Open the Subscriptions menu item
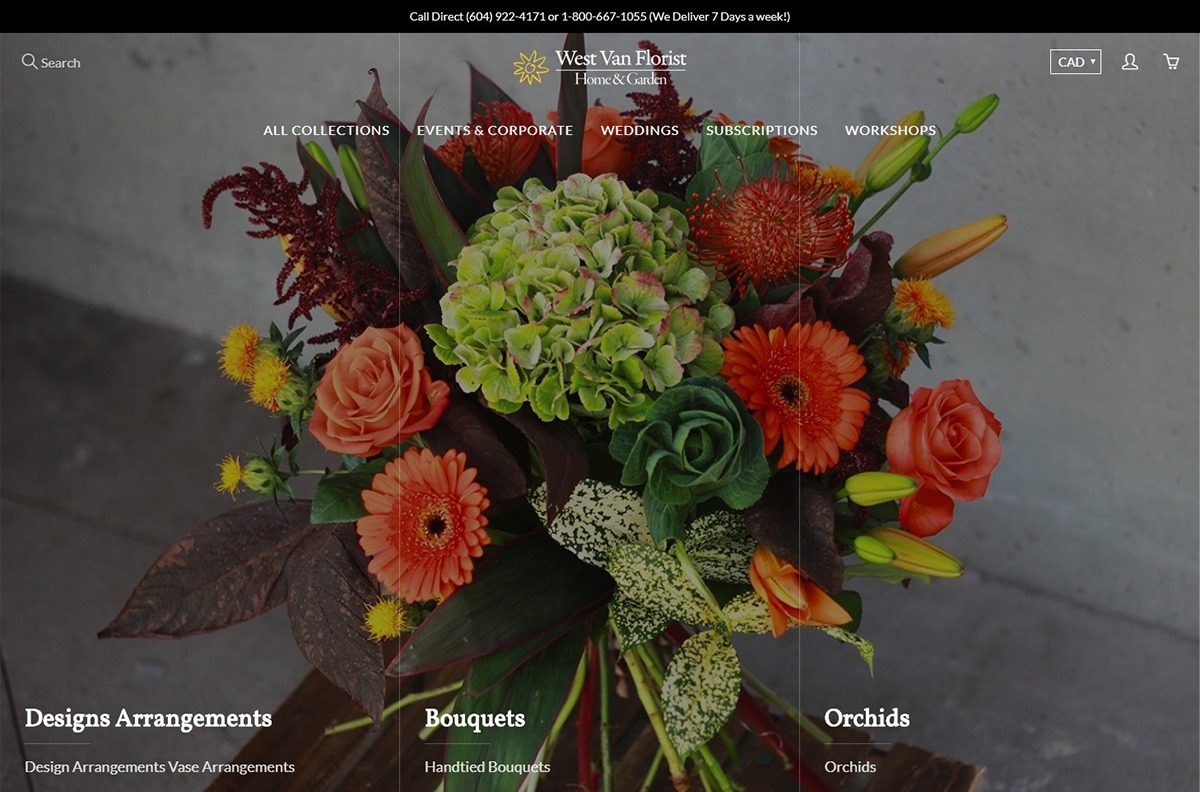This screenshot has height=792, width=1200. coord(762,130)
